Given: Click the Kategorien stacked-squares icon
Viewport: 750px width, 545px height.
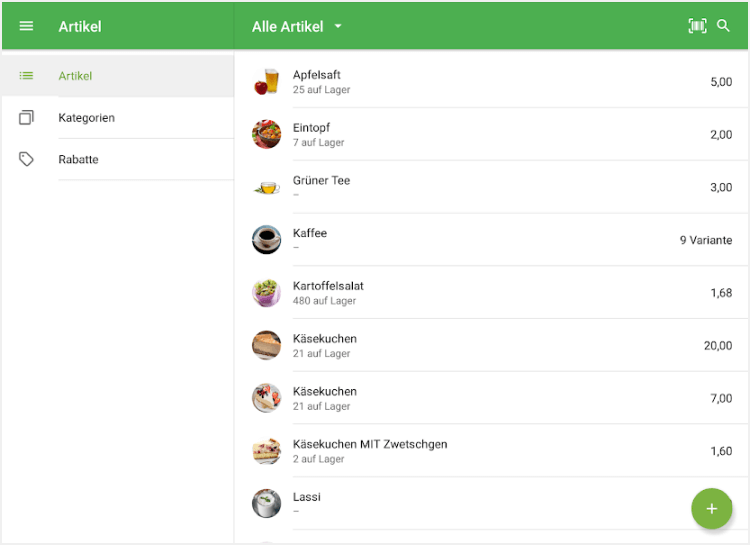Looking at the screenshot, I should 26,118.
